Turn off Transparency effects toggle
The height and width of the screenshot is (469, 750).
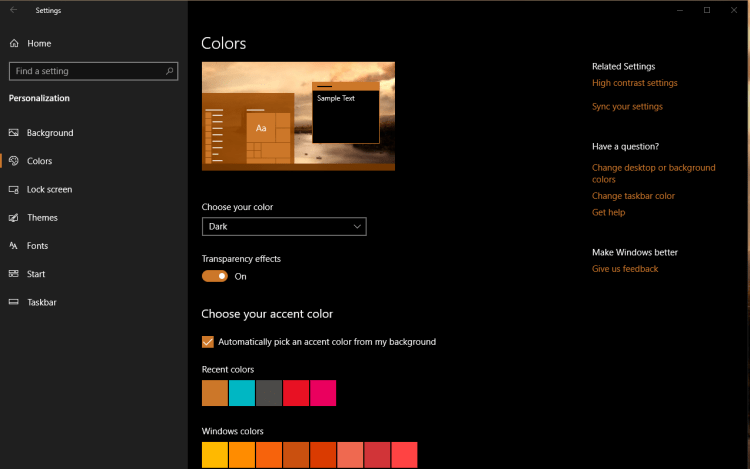tap(215, 276)
